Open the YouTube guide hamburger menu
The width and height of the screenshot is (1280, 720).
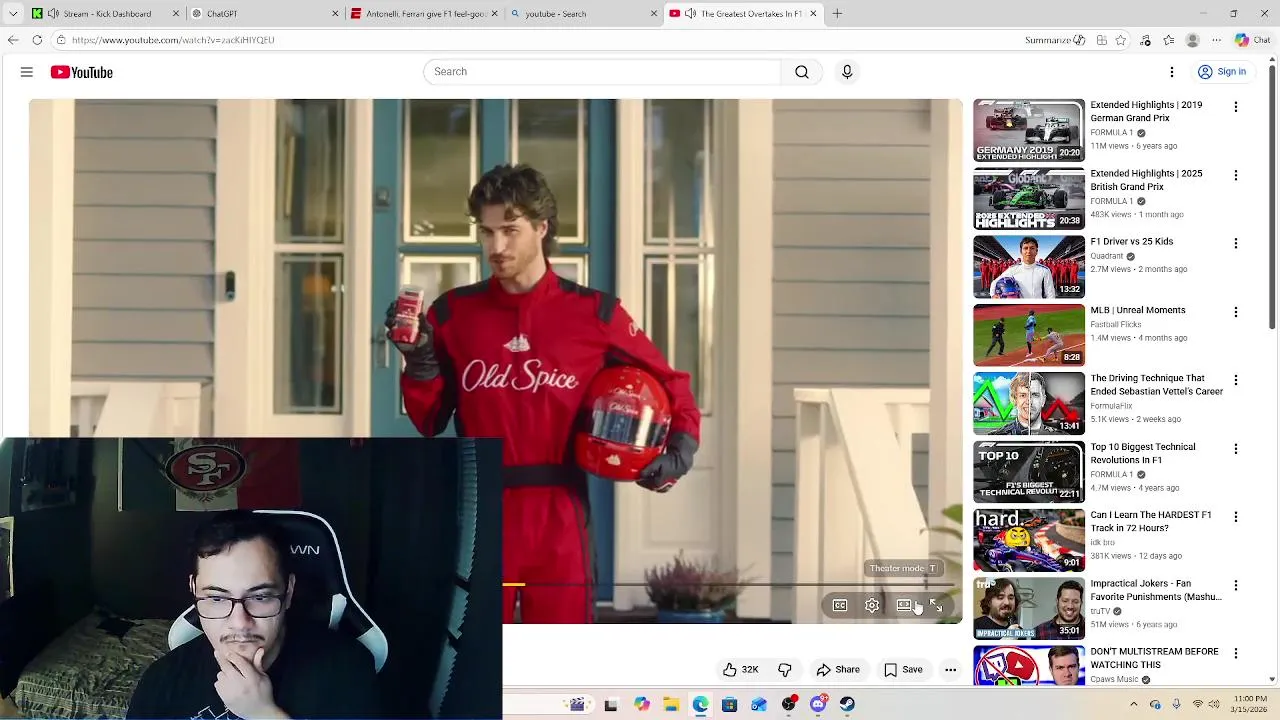tap(27, 72)
